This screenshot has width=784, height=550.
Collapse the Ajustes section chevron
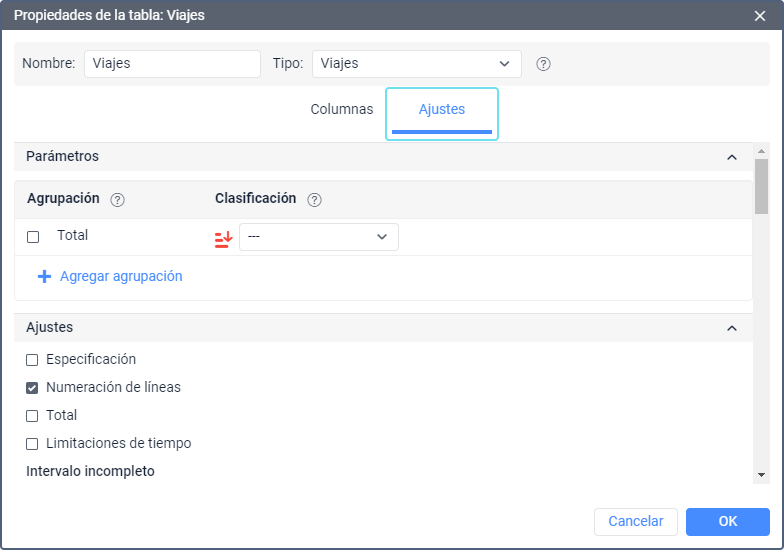click(x=732, y=328)
